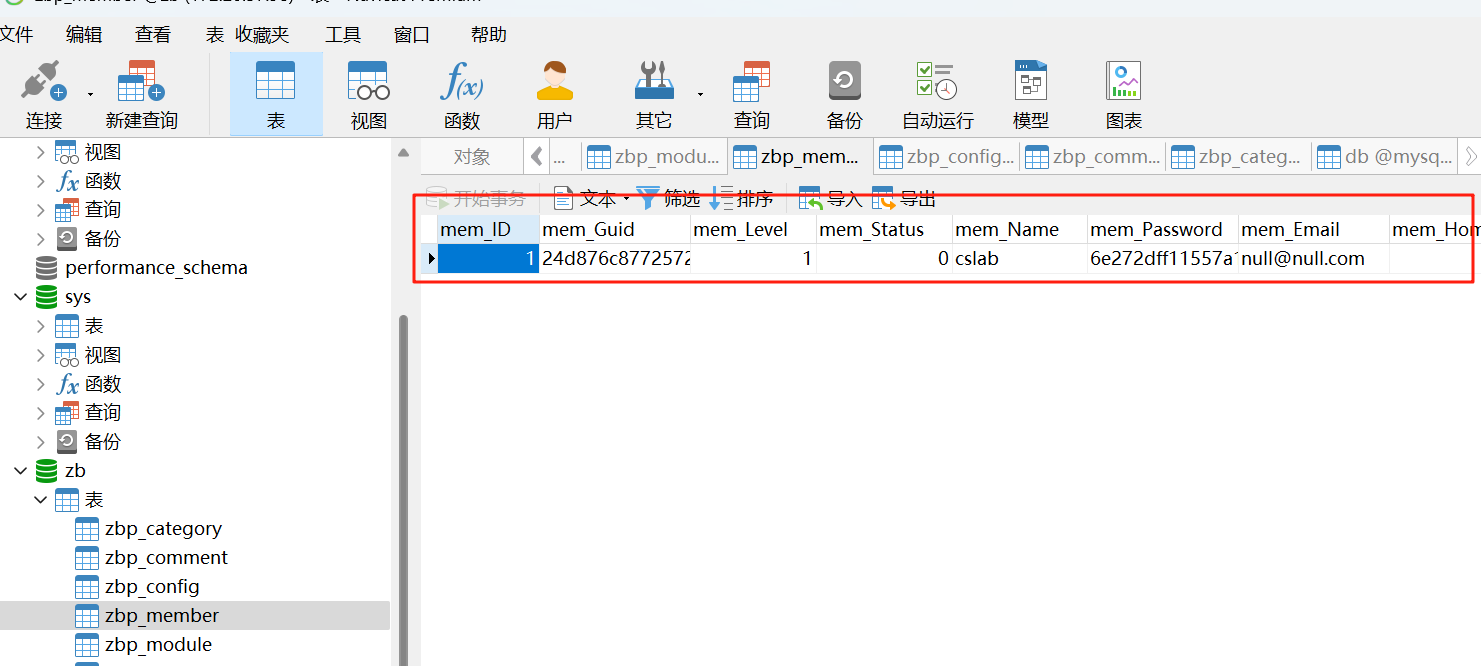1481x666 pixels.
Task: Select the mem_Email column header
Action: (1314, 230)
